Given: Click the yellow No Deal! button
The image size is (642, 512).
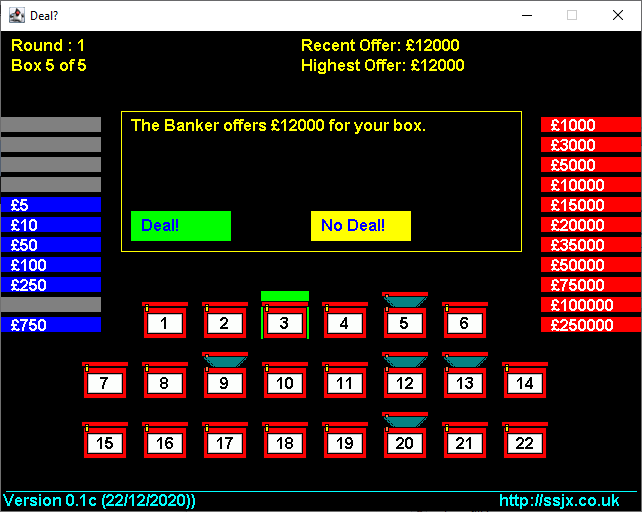Looking at the screenshot, I should click(361, 226).
